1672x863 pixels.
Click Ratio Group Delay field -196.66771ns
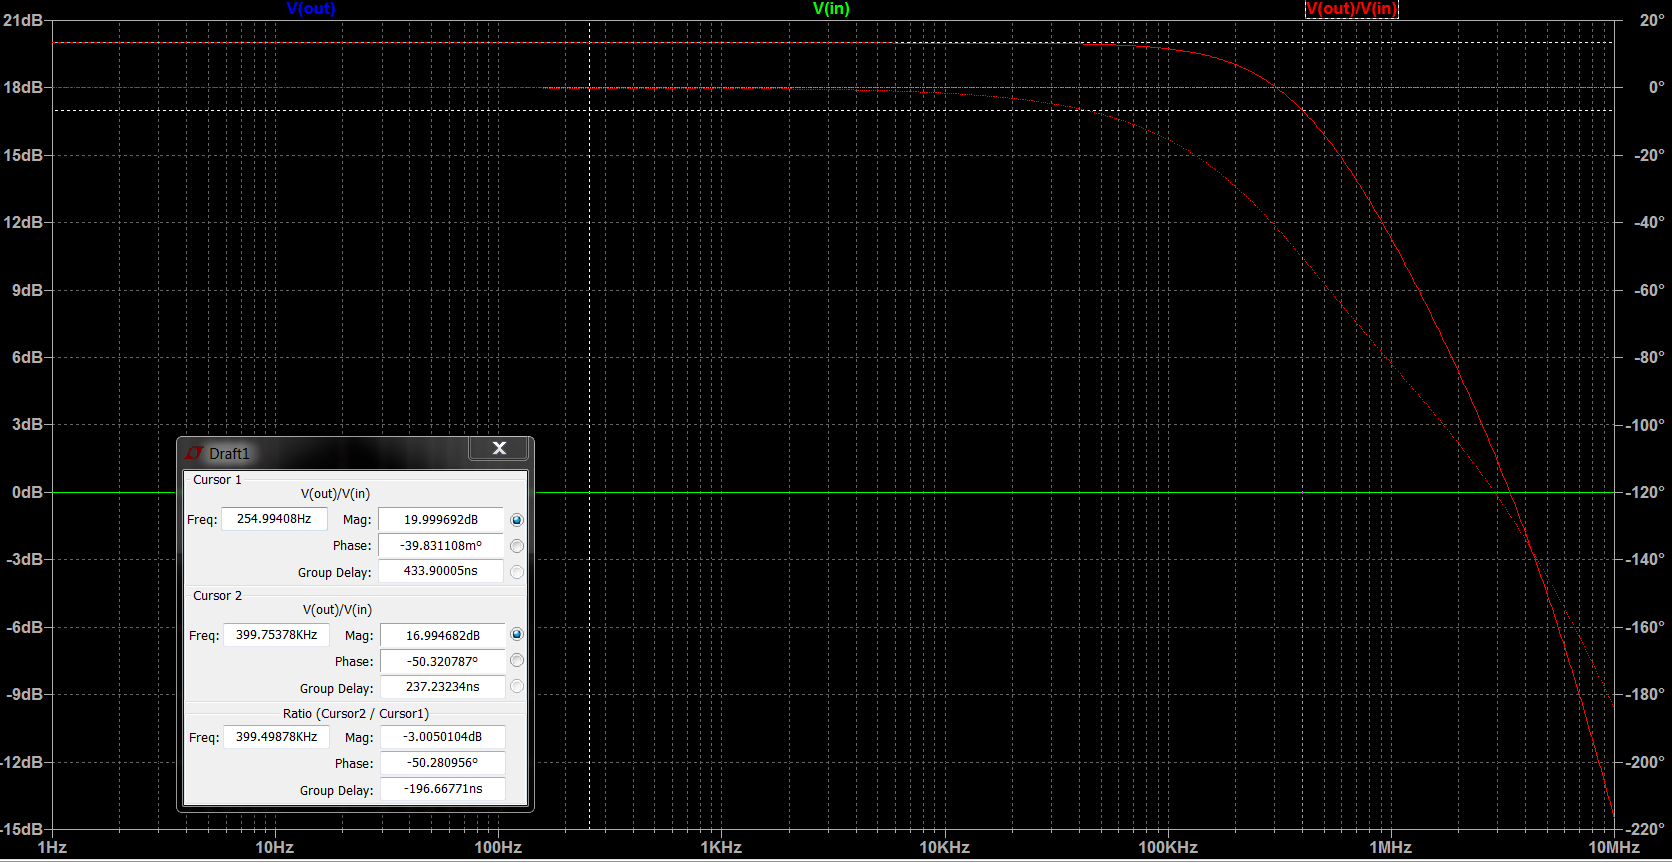[x=443, y=789]
